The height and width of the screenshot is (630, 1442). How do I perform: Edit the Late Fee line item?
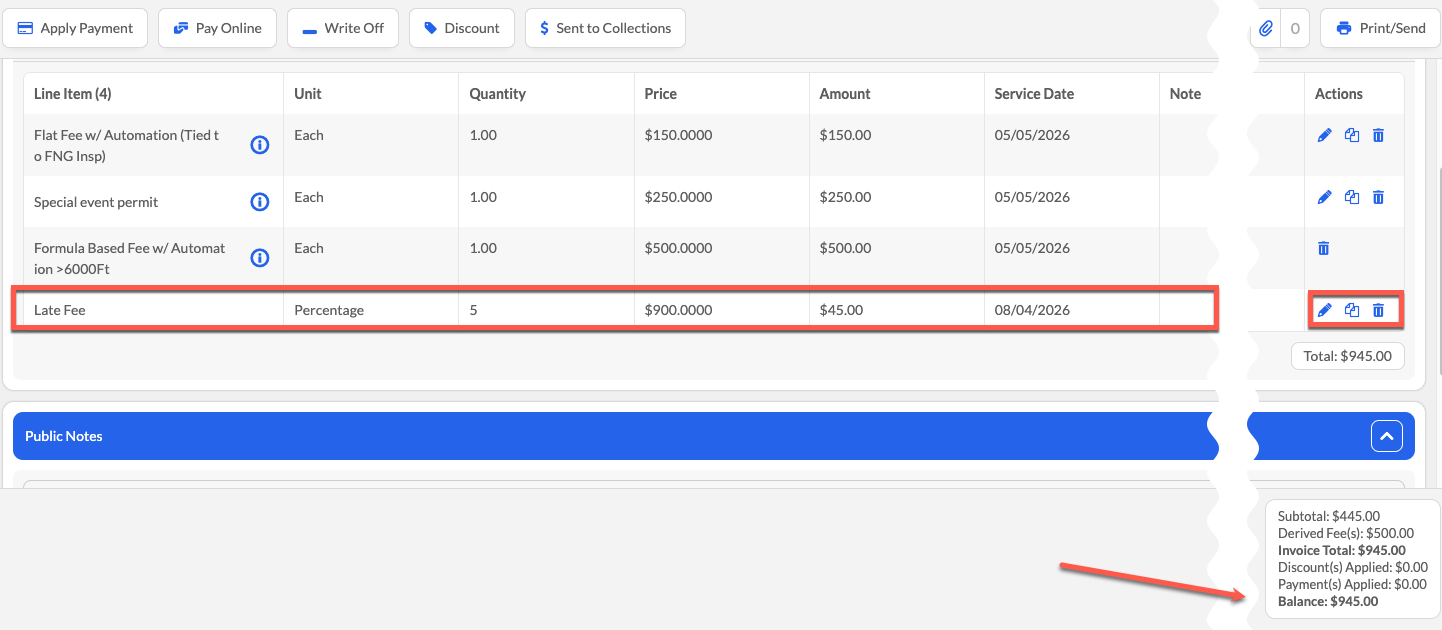1325,310
